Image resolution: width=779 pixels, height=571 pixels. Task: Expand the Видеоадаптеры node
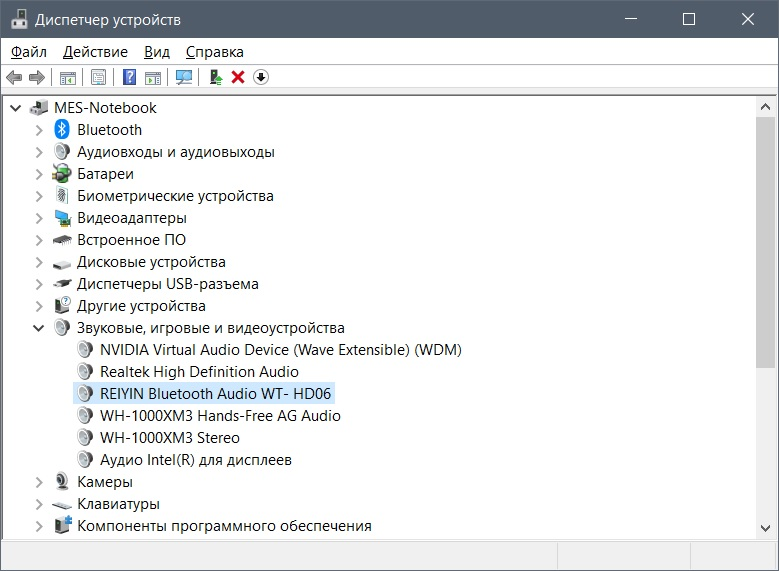coord(39,218)
